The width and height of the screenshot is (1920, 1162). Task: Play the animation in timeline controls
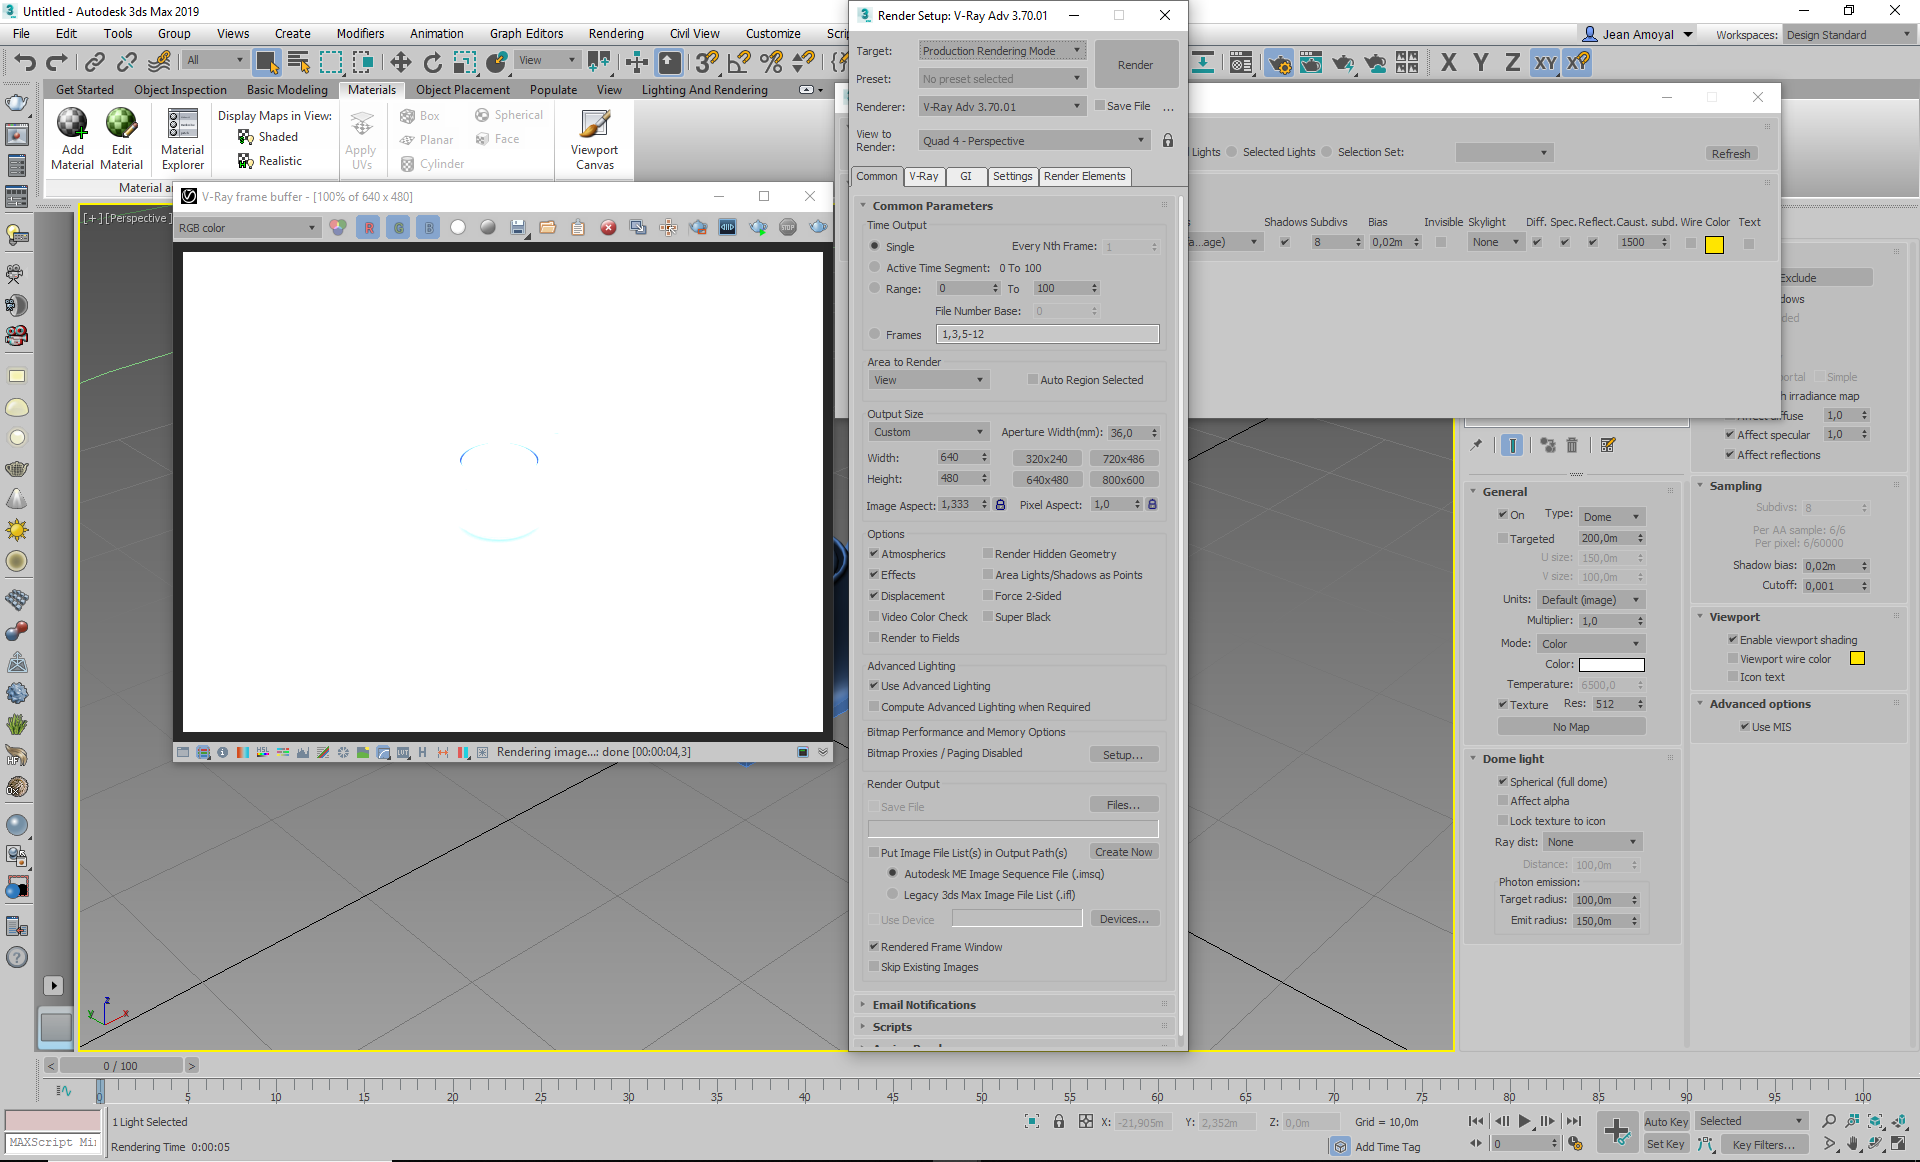(1524, 1121)
